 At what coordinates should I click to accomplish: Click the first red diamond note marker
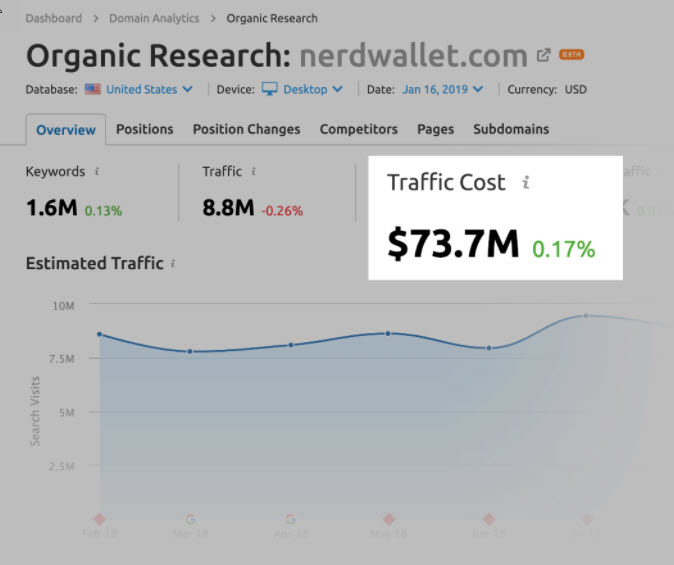100,519
